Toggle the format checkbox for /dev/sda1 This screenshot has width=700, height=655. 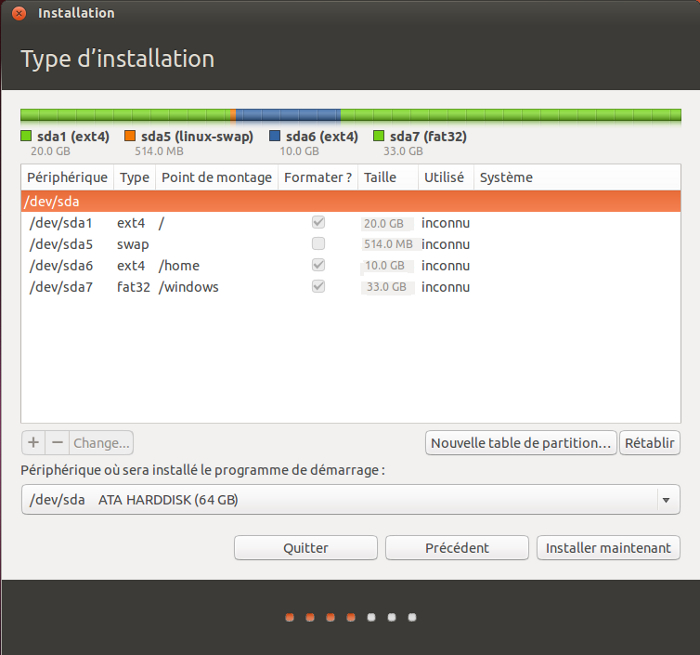click(318, 223)
